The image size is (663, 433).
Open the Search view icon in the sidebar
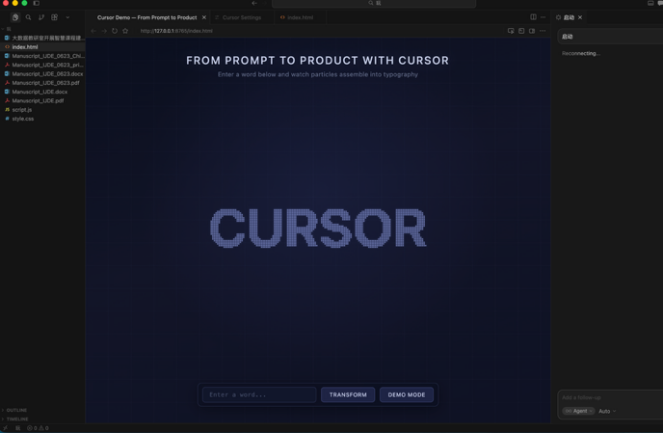(28, 17)
